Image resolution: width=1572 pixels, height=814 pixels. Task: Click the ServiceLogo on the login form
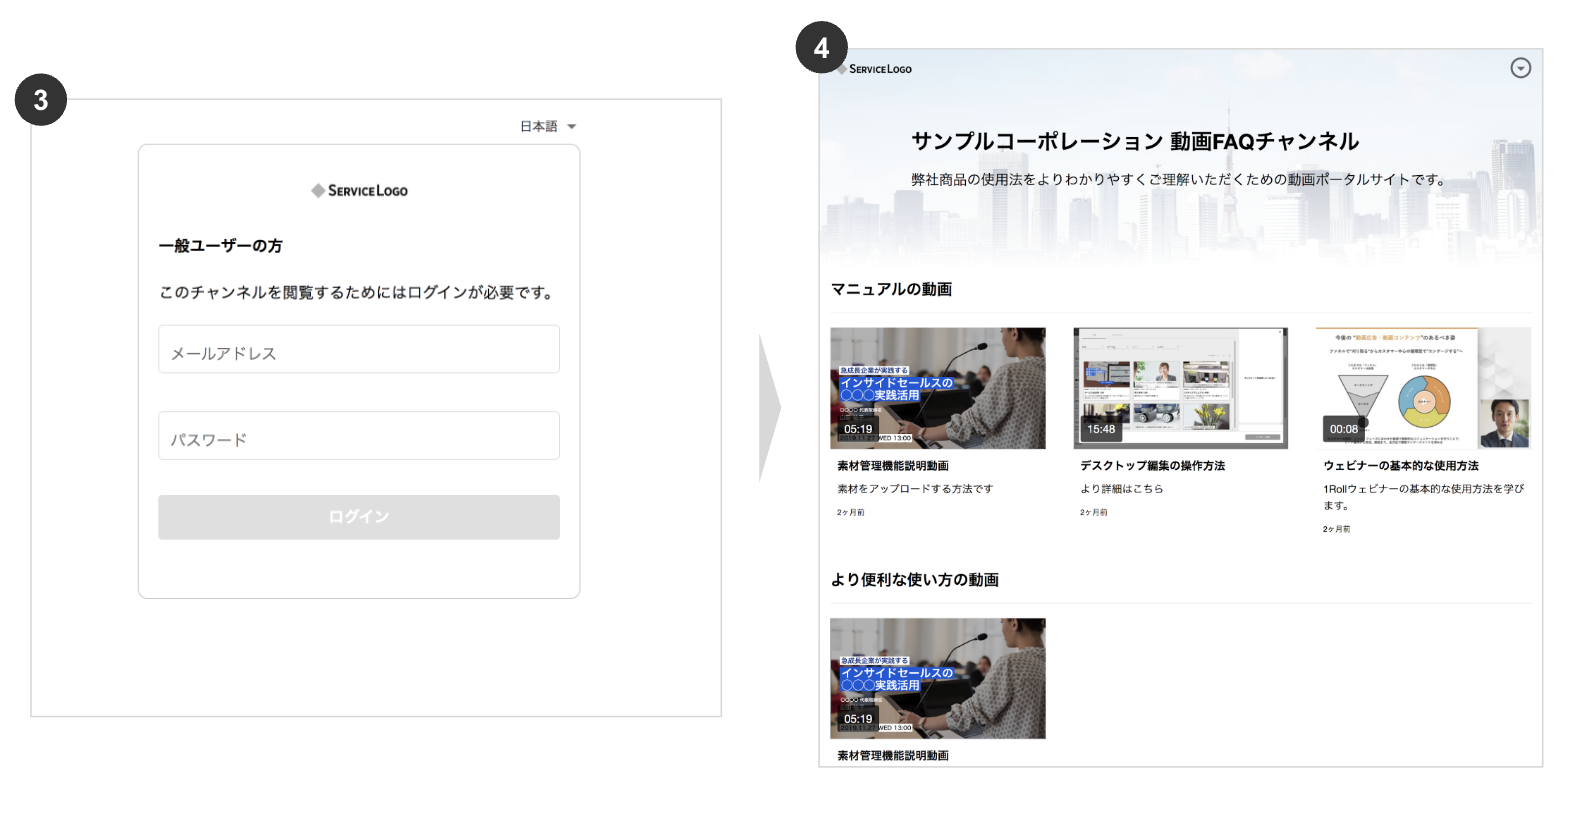point(359,190)
